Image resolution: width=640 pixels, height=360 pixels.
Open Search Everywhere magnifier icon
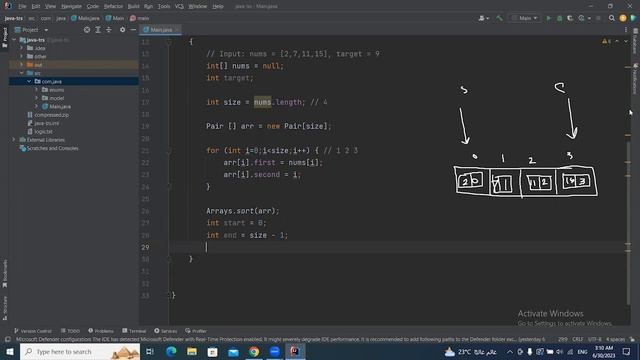click(611, 18)
